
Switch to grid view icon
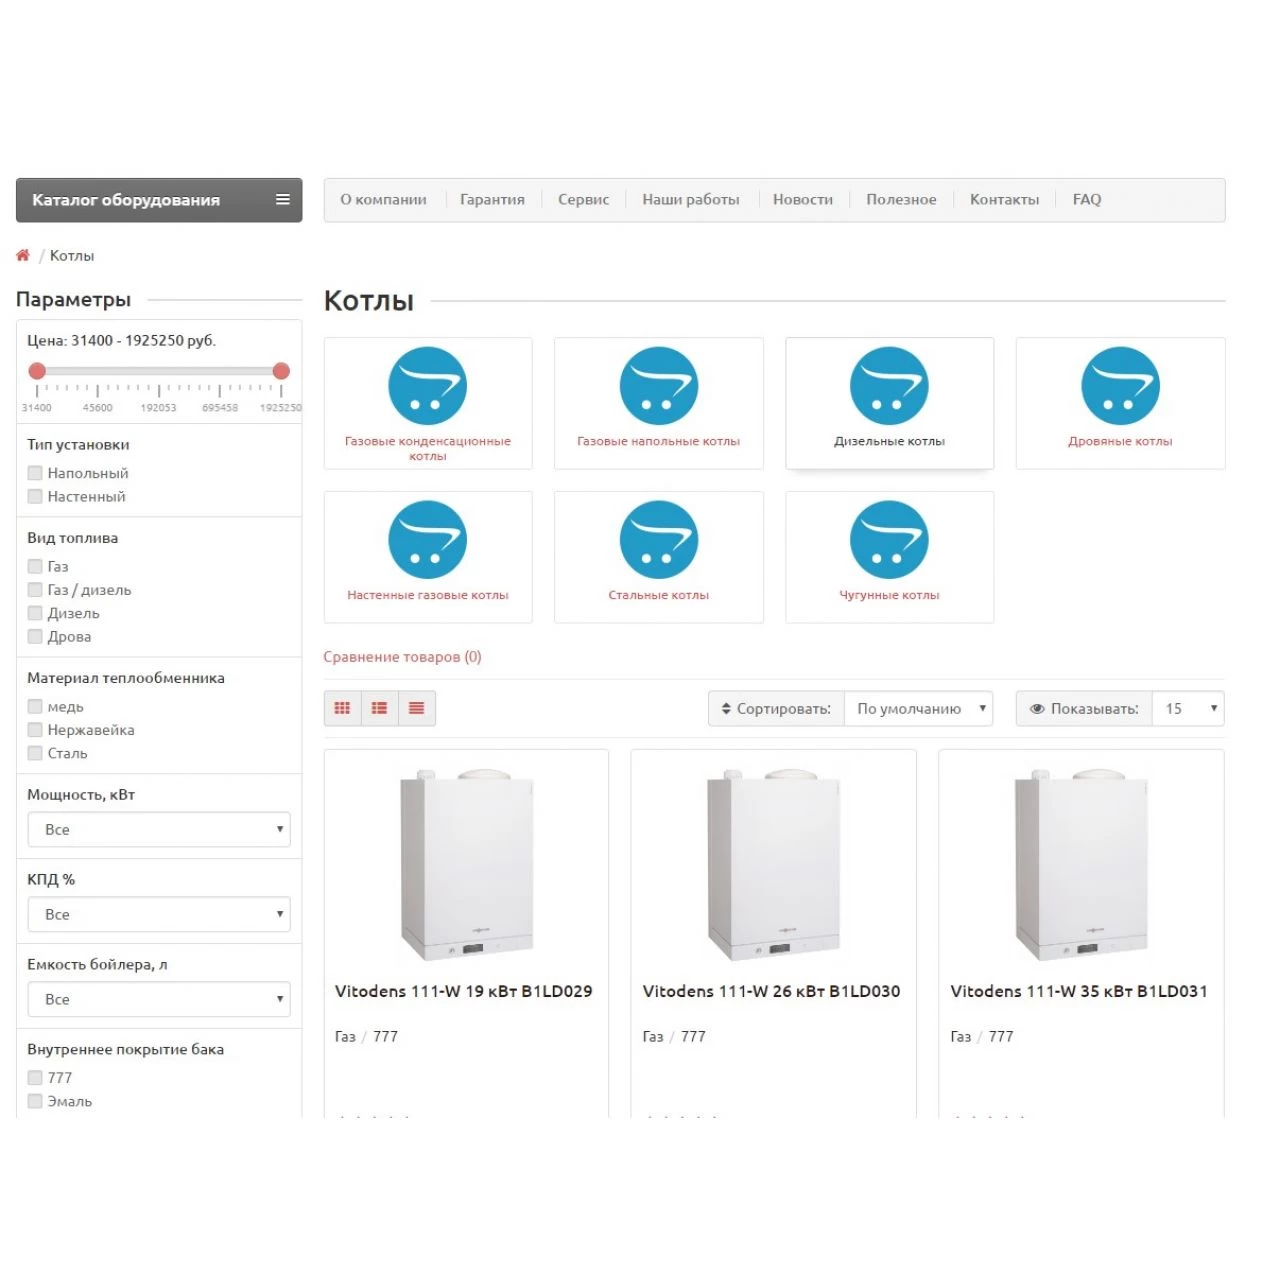342,708
